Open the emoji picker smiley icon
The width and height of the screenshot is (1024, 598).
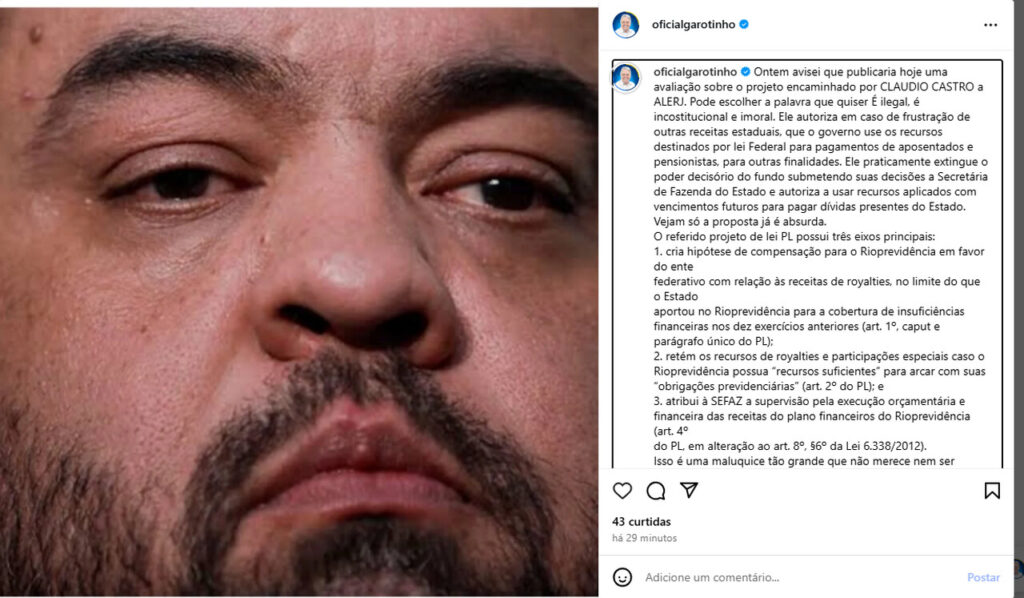pos(622,577)
